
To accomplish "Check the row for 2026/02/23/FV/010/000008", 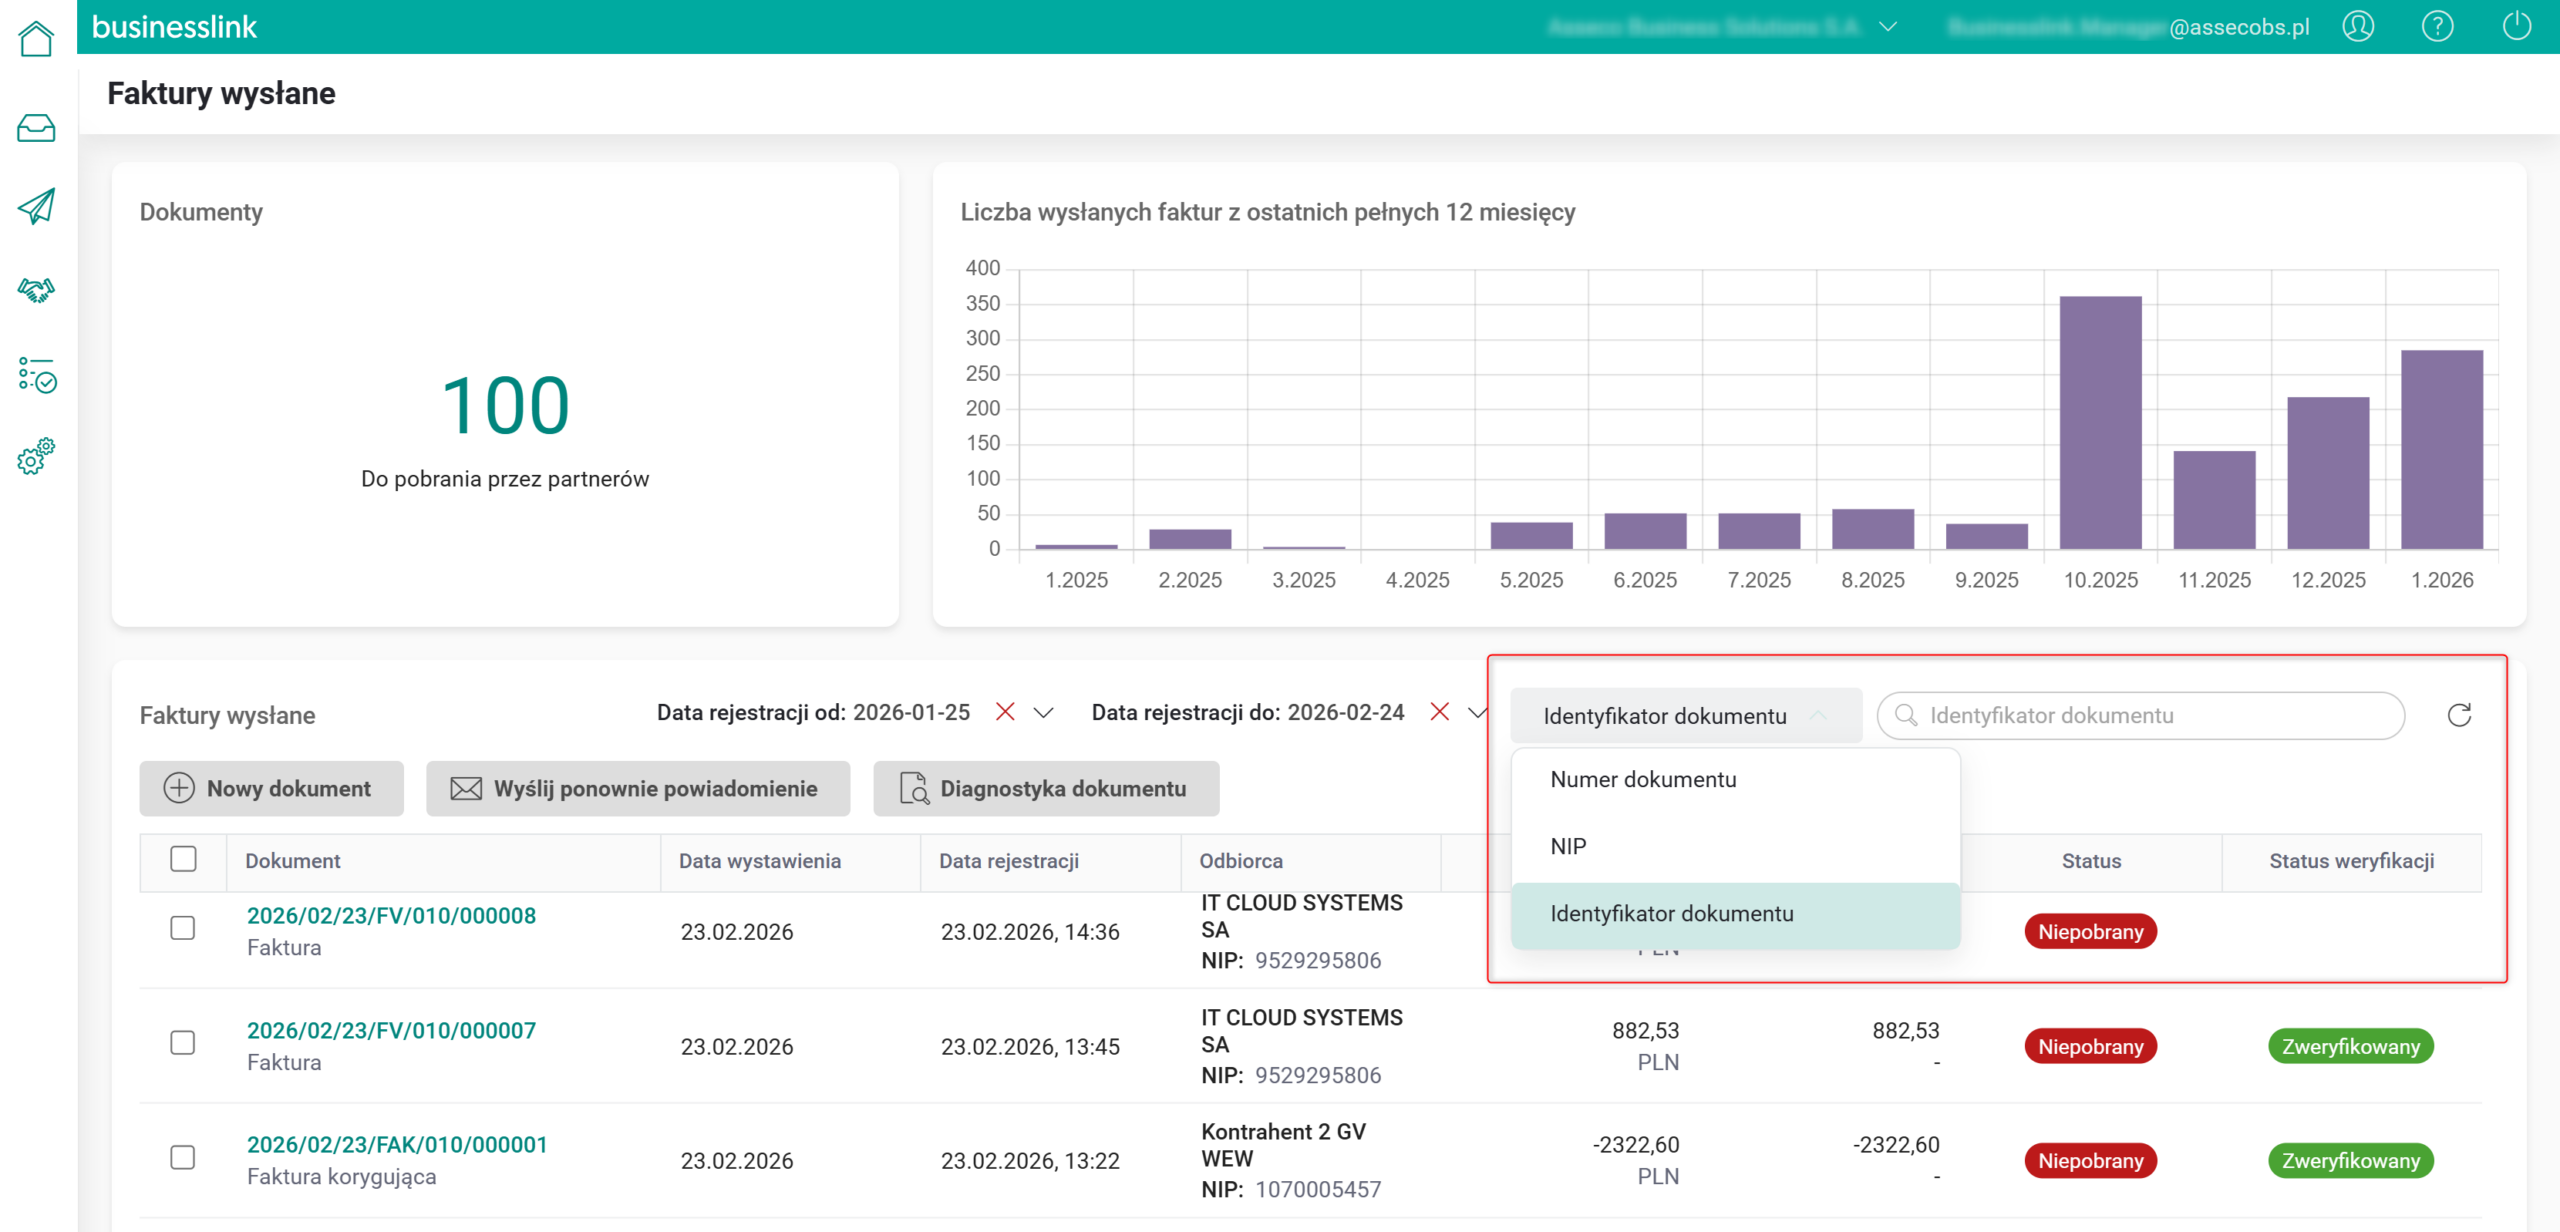I will [x=183, y=928].
